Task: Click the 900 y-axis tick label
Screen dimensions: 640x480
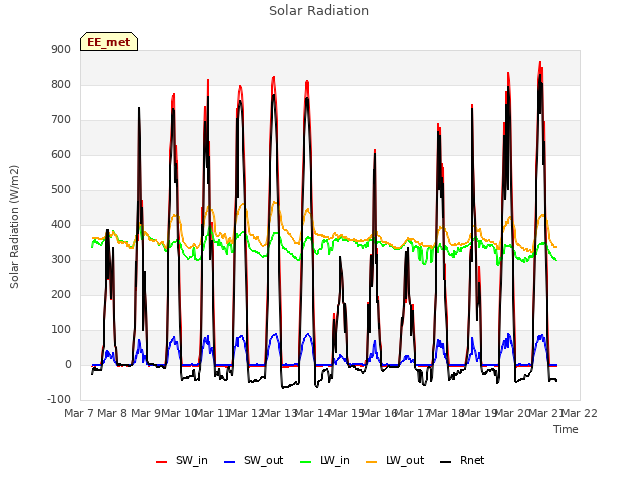Action: (61, 49)
